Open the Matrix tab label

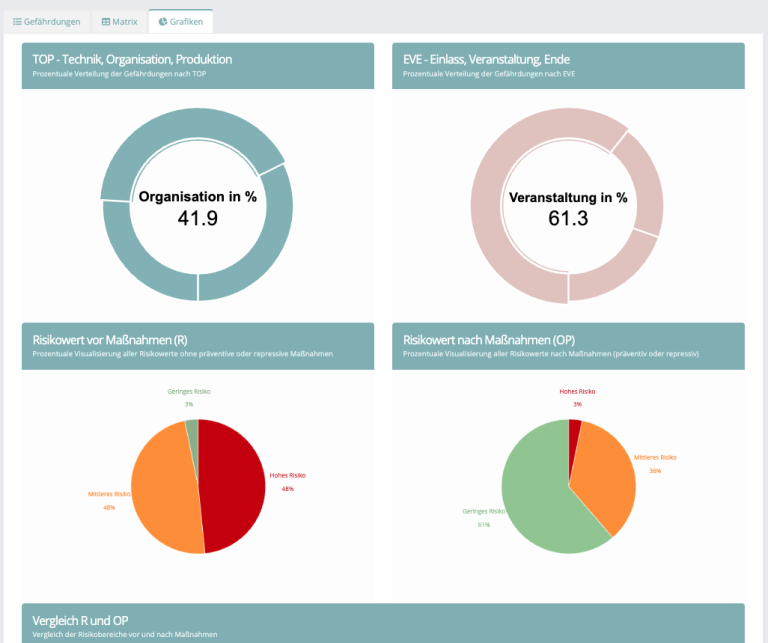[x=125, y=21]
